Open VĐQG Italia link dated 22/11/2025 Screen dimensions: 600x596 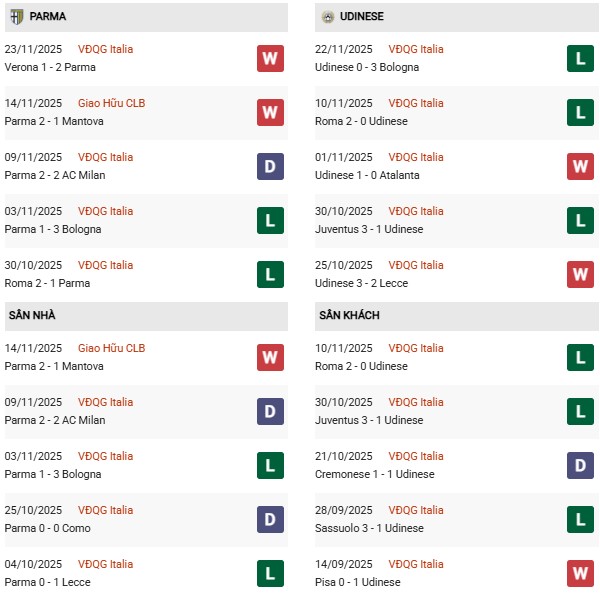416,49
